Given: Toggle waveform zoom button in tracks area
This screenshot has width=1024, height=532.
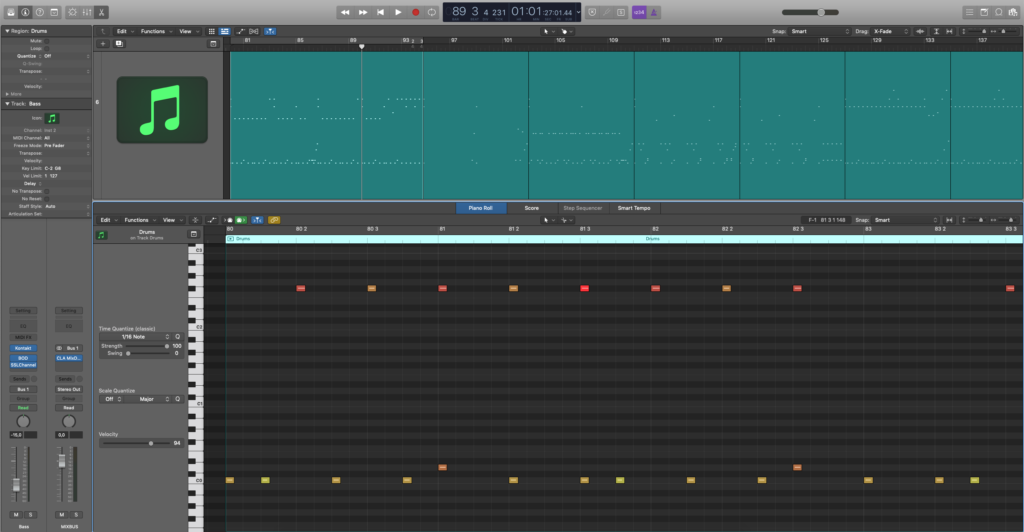Looking at the screenshot, I should [x=920, y=31].
